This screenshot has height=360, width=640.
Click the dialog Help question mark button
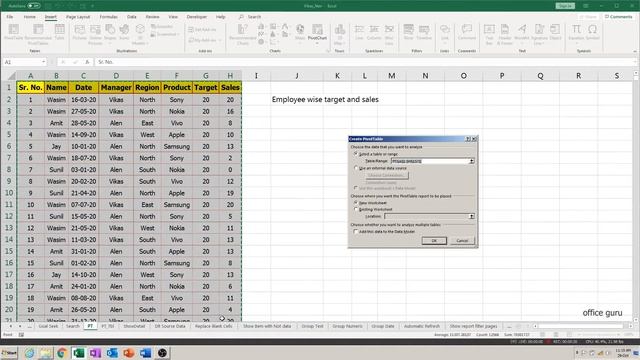pyautogui.click(x=468, y=139)
